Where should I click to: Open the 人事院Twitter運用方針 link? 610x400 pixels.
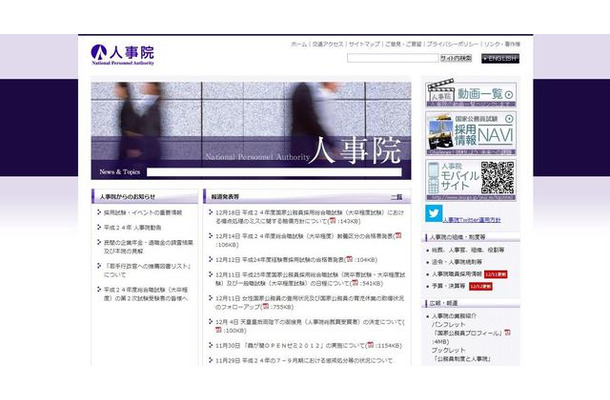(x=472, y=220)
